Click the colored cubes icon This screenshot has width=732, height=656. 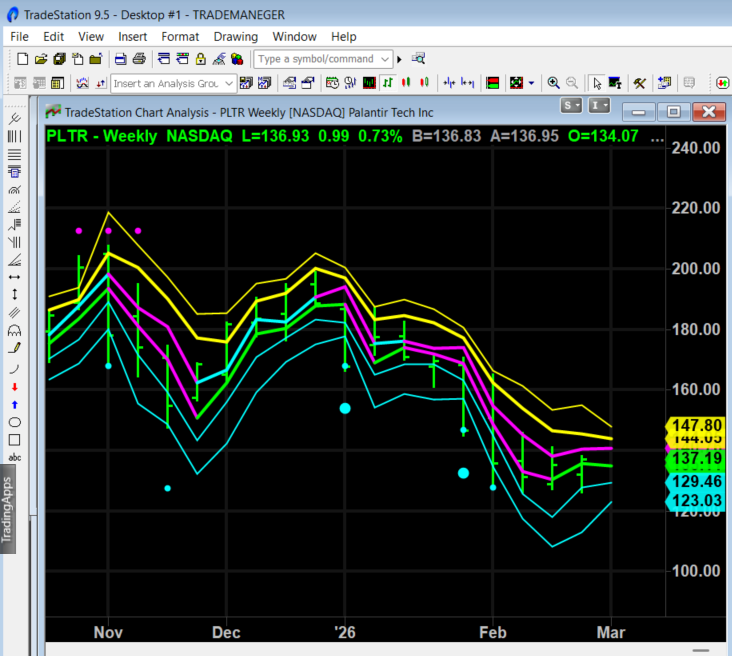tap(237, 59)
